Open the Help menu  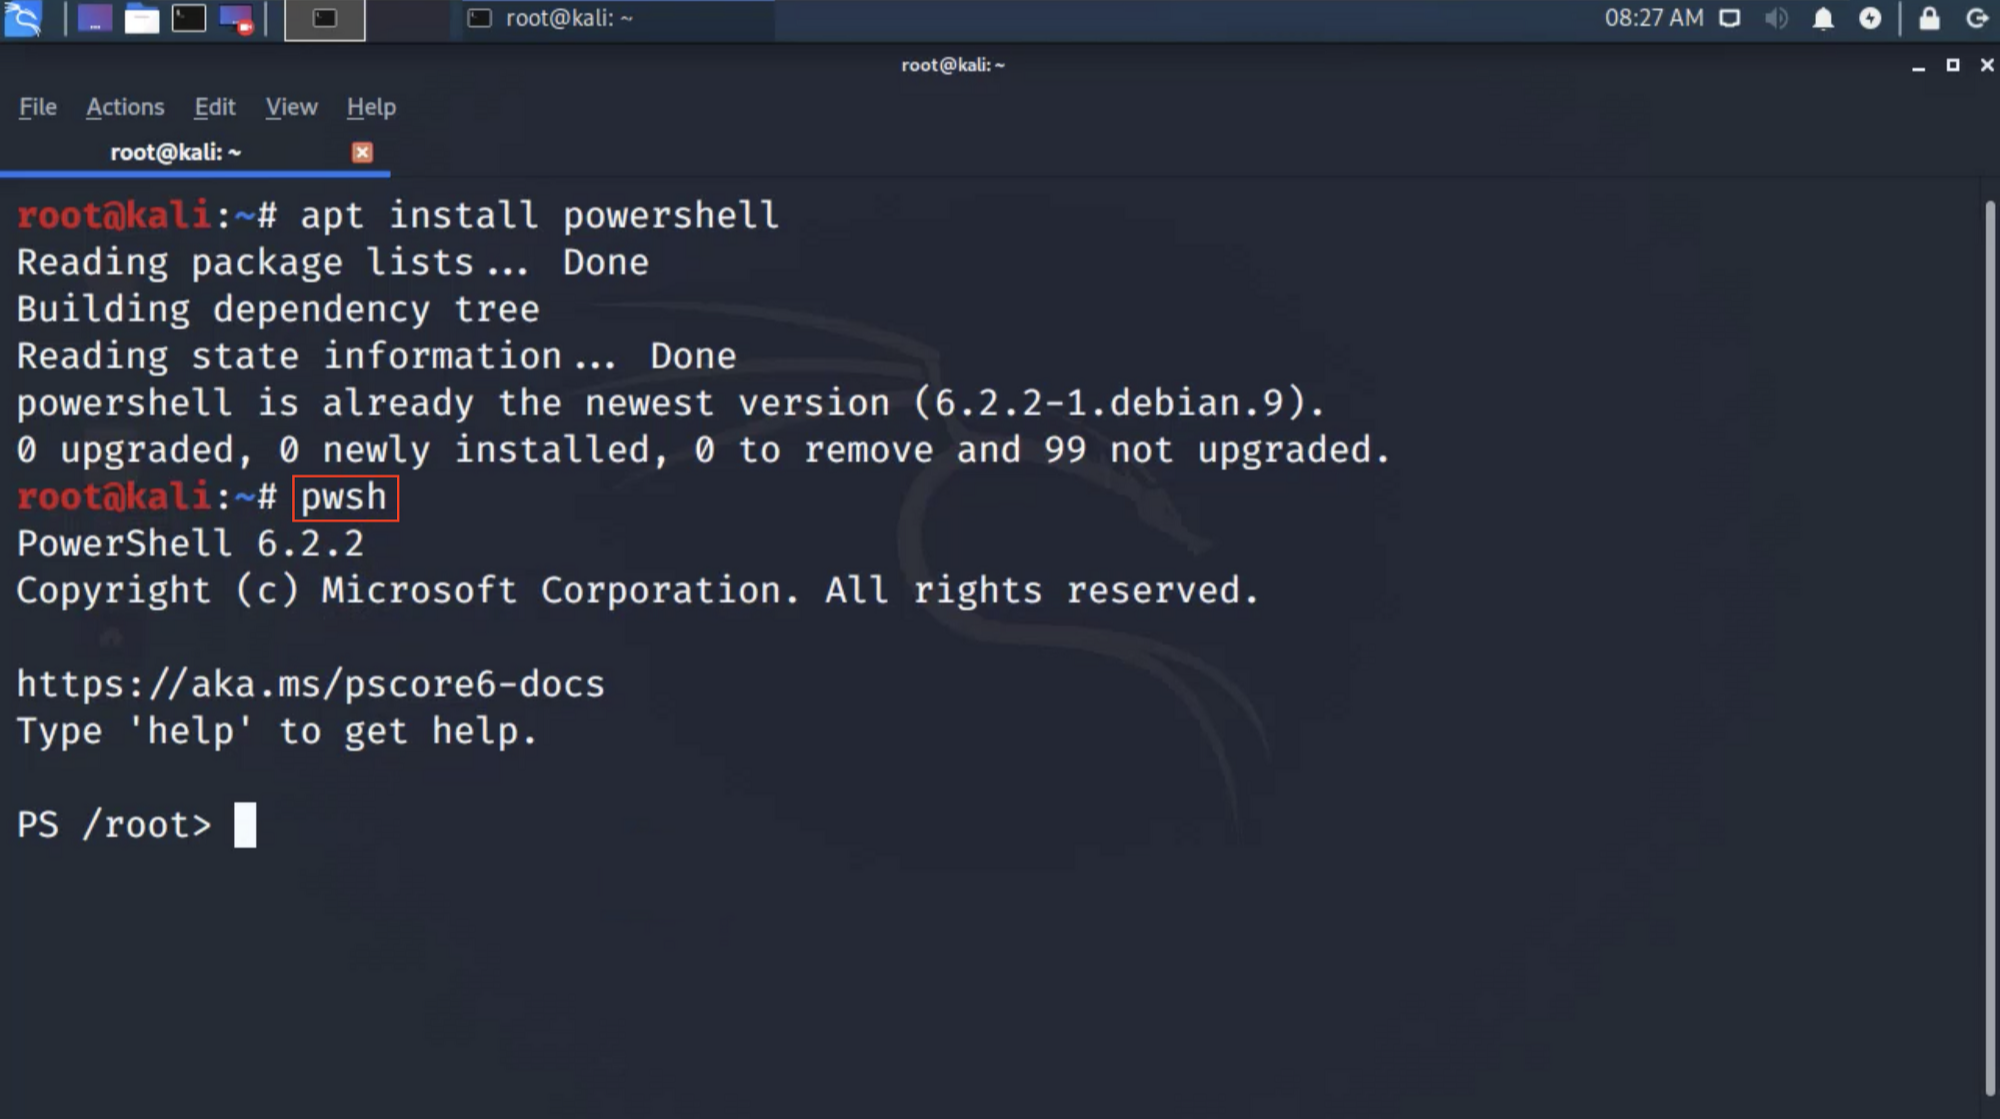[x=371, y=107]
